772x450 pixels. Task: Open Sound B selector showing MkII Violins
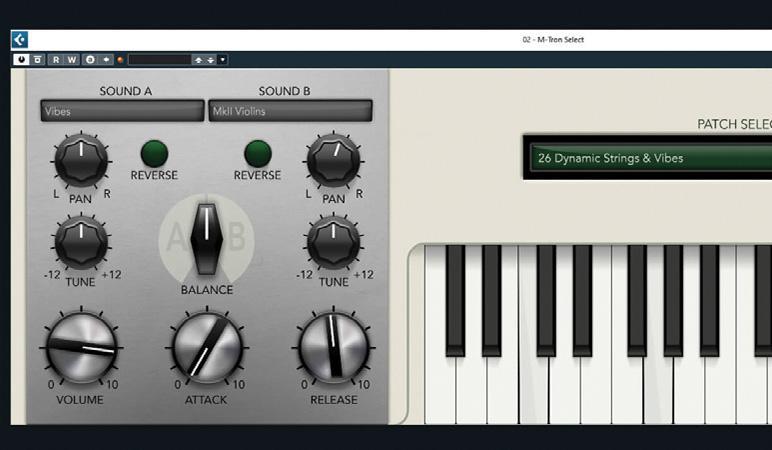click(x=290, y=111)
